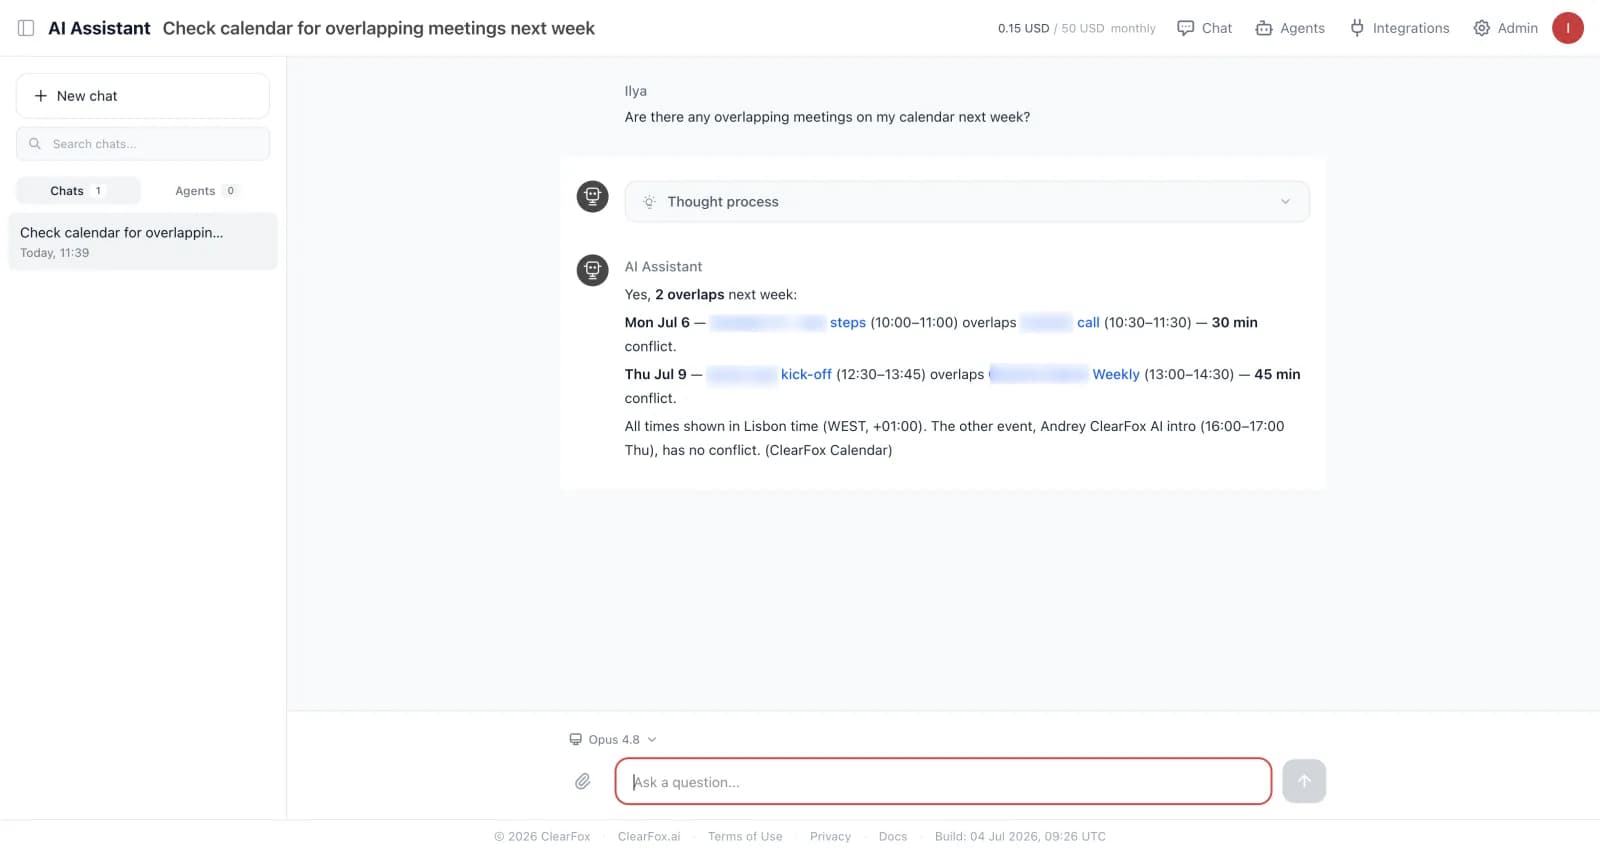
Task: Open the Docs footer link
Action: point(893,837)
